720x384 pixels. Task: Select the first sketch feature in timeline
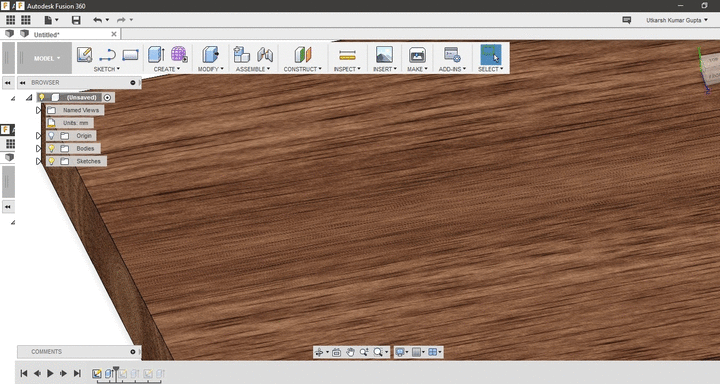pos(96,374)
